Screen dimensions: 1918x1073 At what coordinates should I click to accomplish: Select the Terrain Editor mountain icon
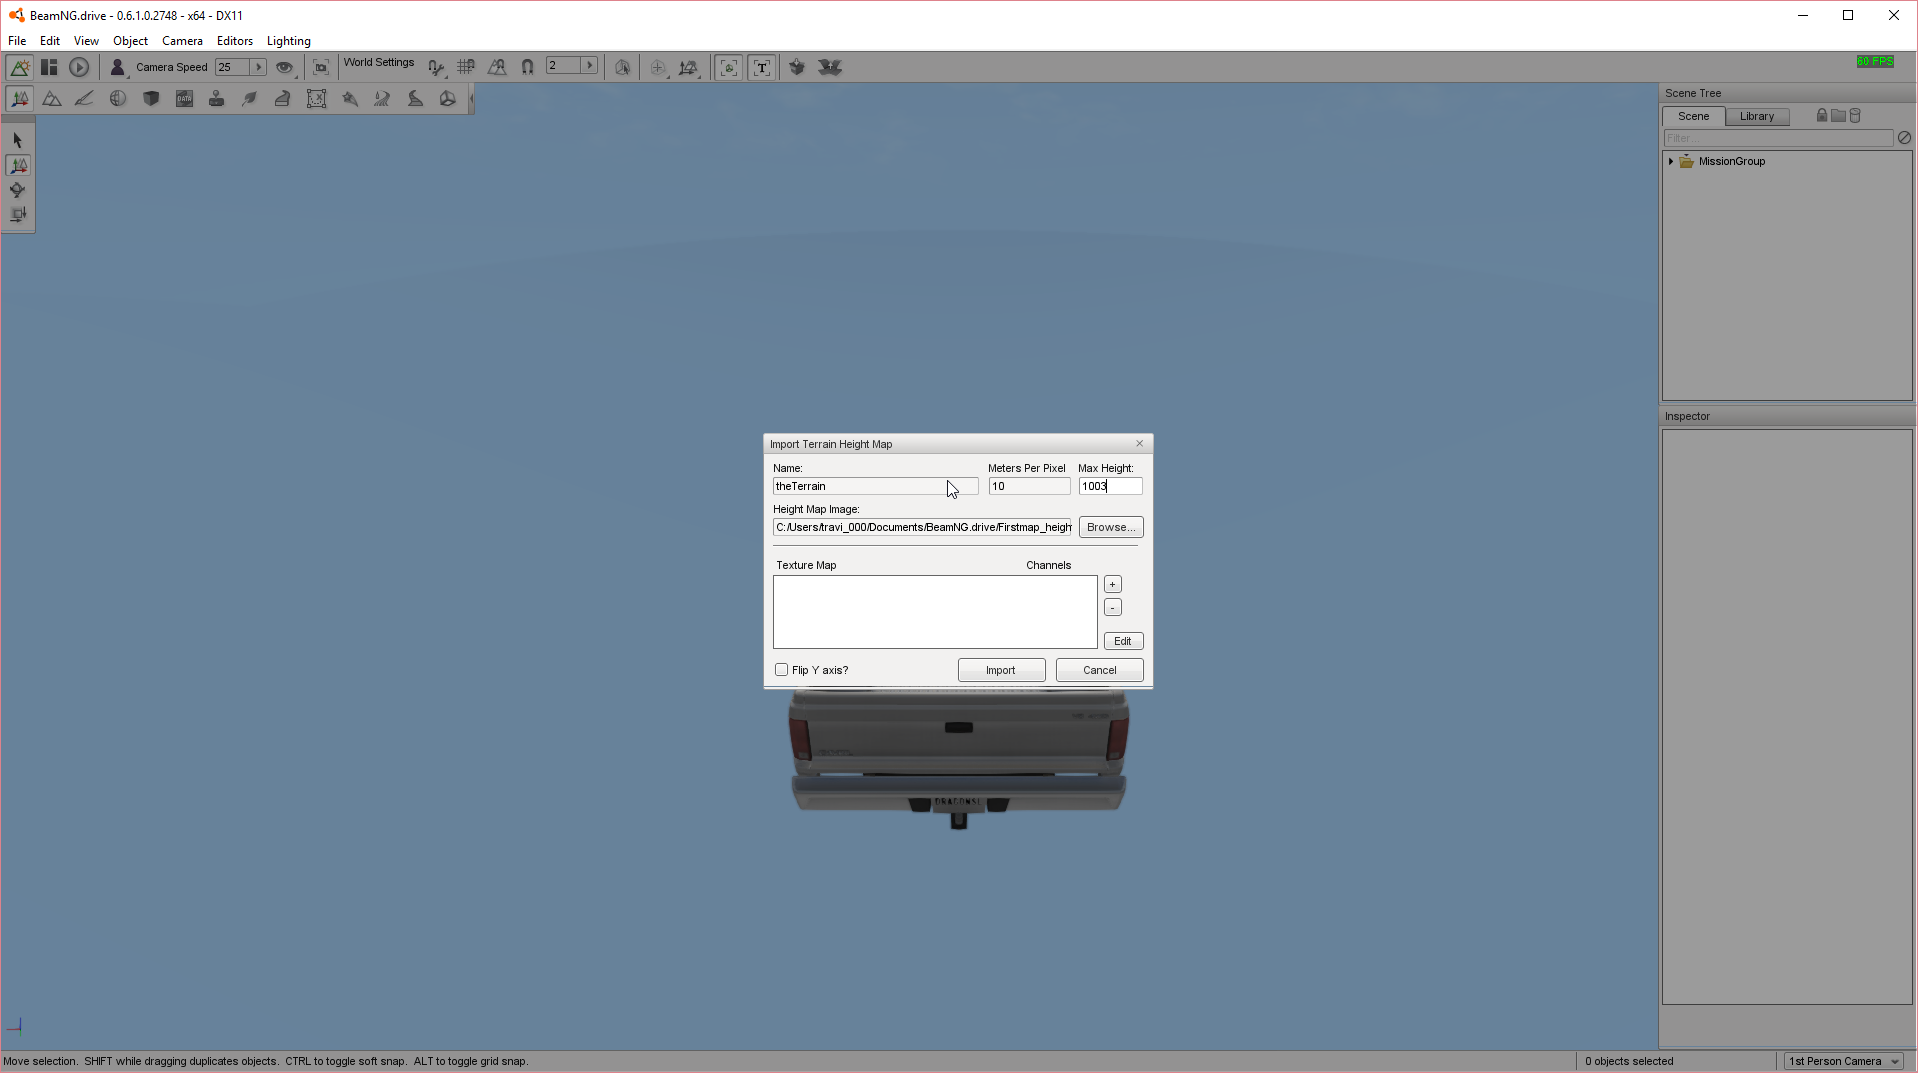[x=52, y=99]
